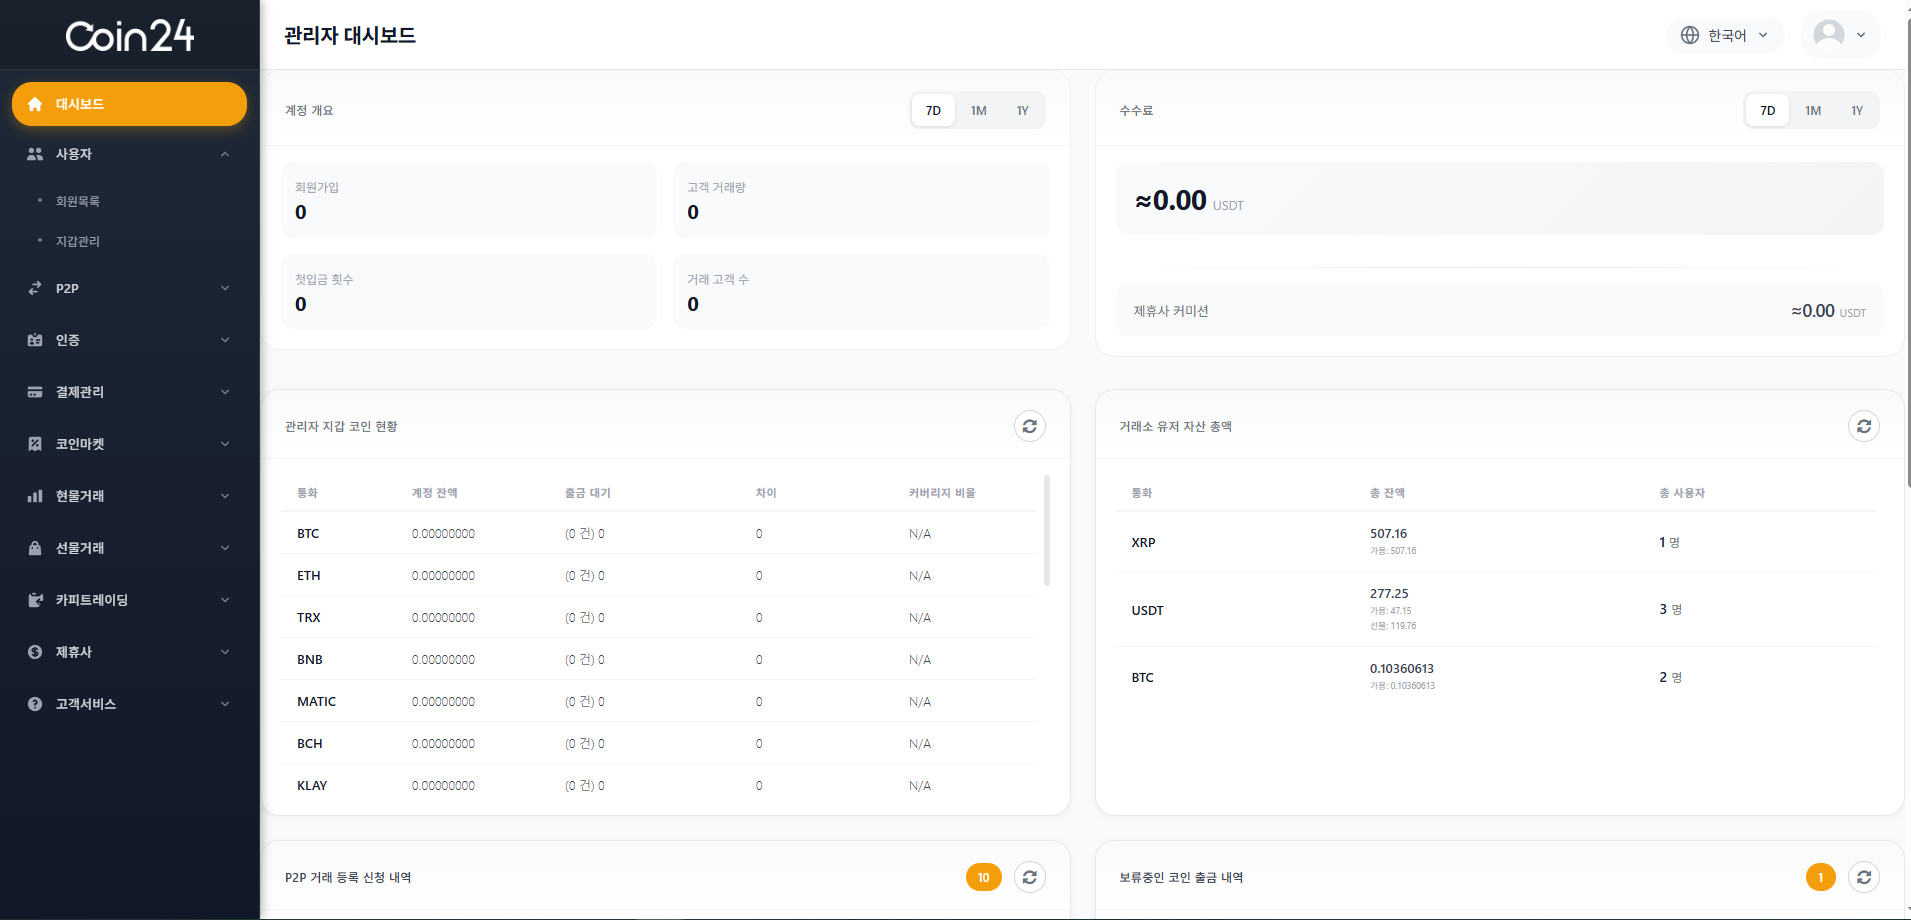Click the home icon on 대시보드
The image size is (1911, 920).
(35, 104)
